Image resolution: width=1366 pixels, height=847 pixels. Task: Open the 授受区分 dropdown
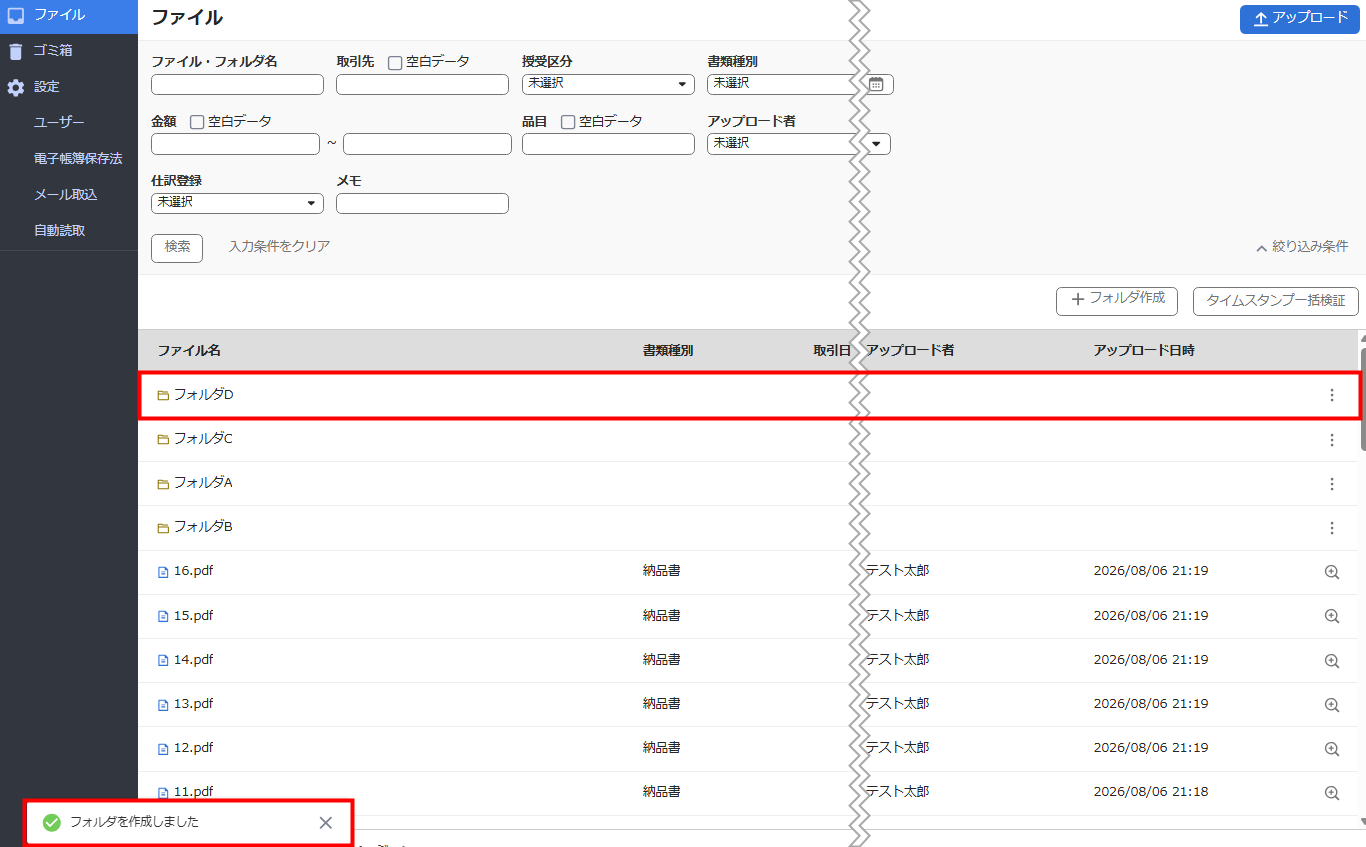[x=608, y=84]
